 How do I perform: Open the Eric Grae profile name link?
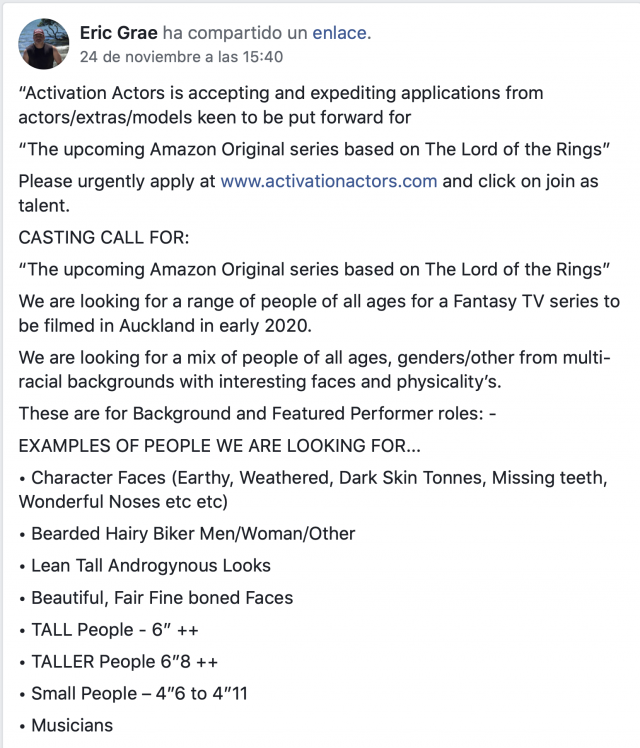118,33
